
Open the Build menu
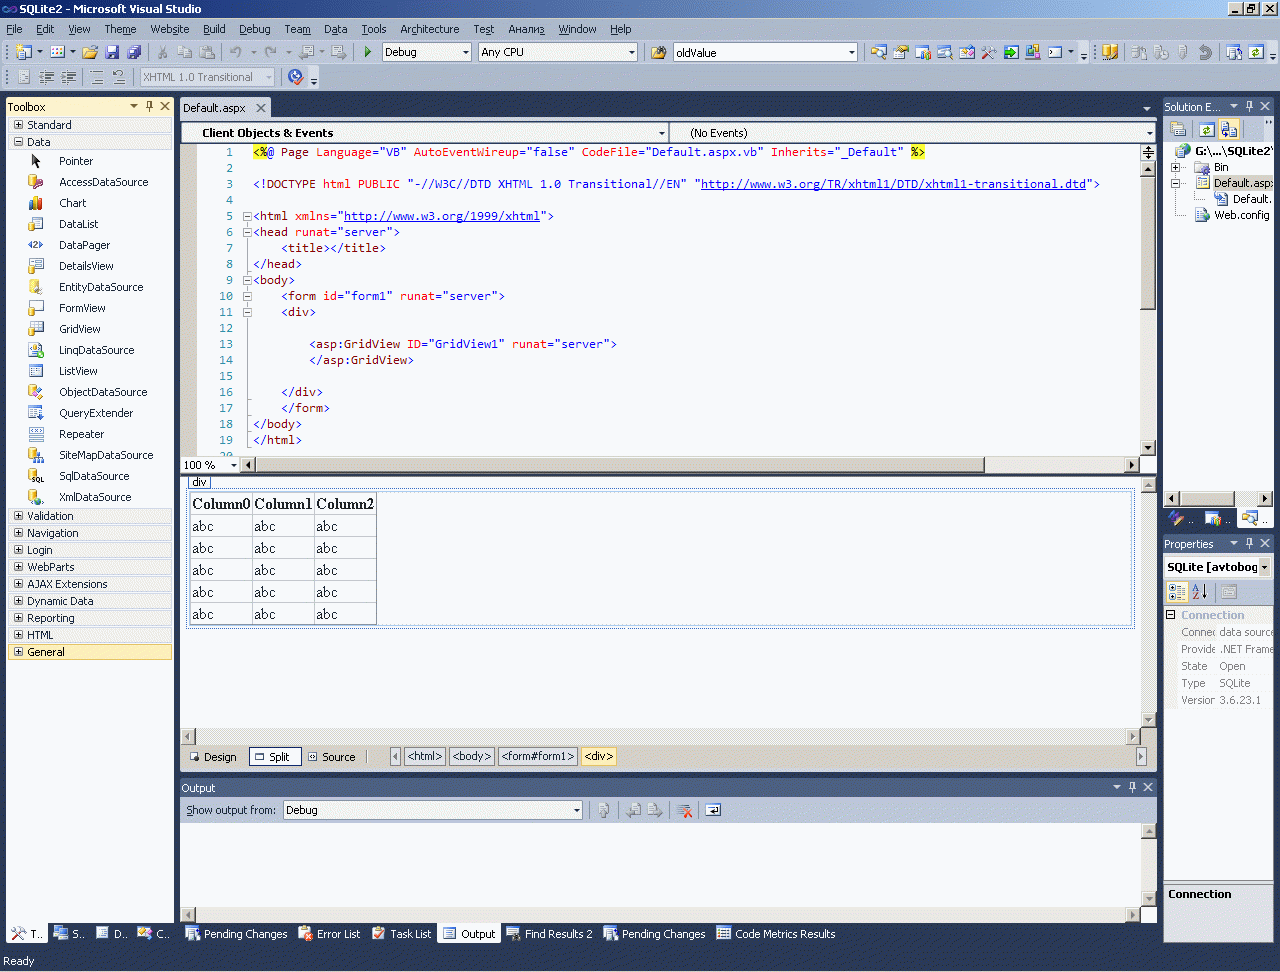click(214, 29)
